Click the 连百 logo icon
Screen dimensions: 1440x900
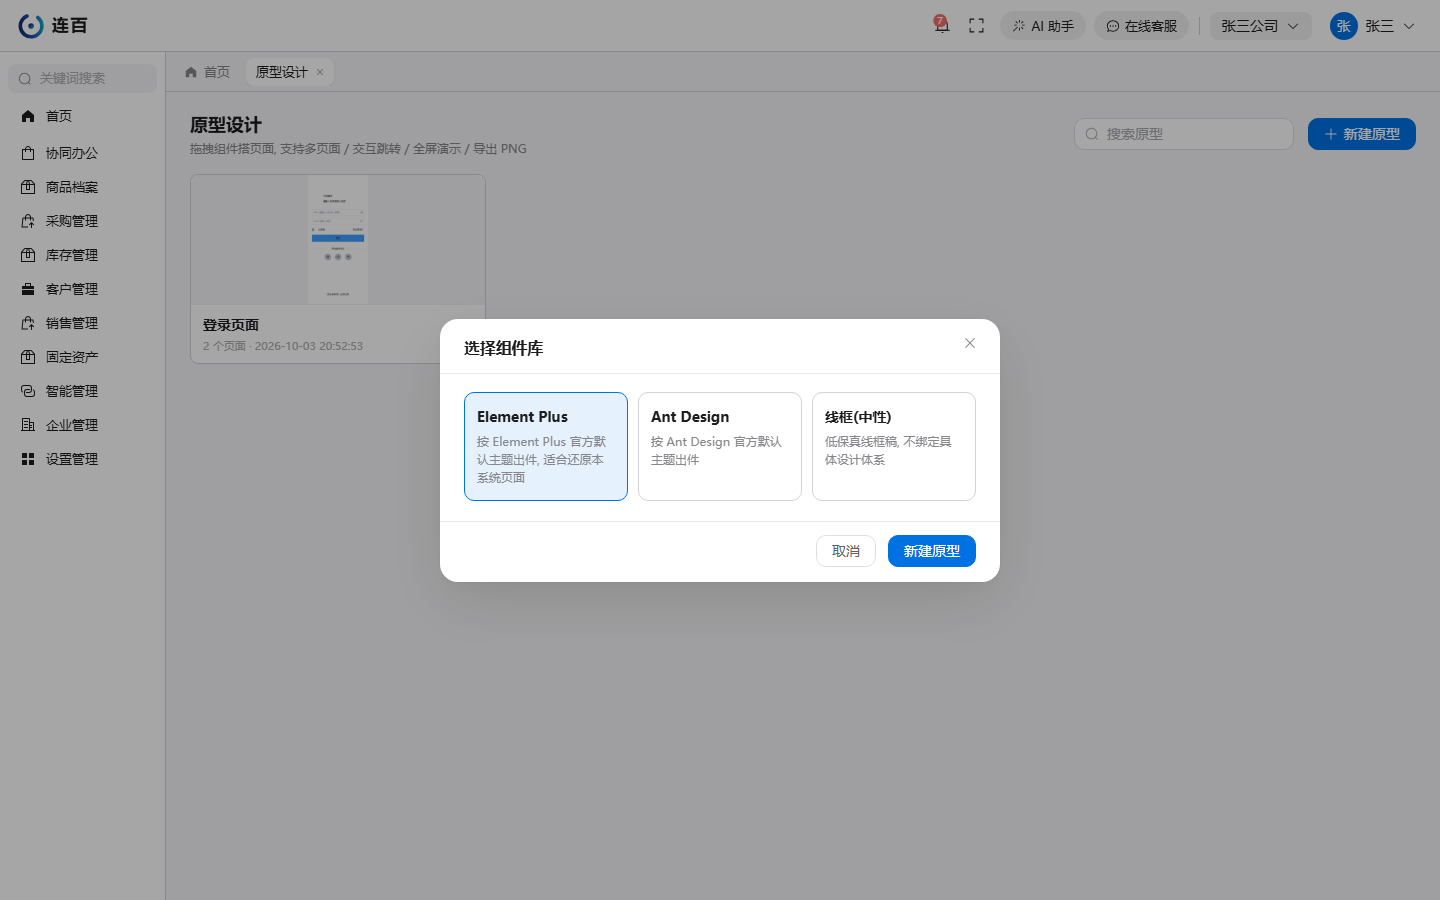[31, 26]
